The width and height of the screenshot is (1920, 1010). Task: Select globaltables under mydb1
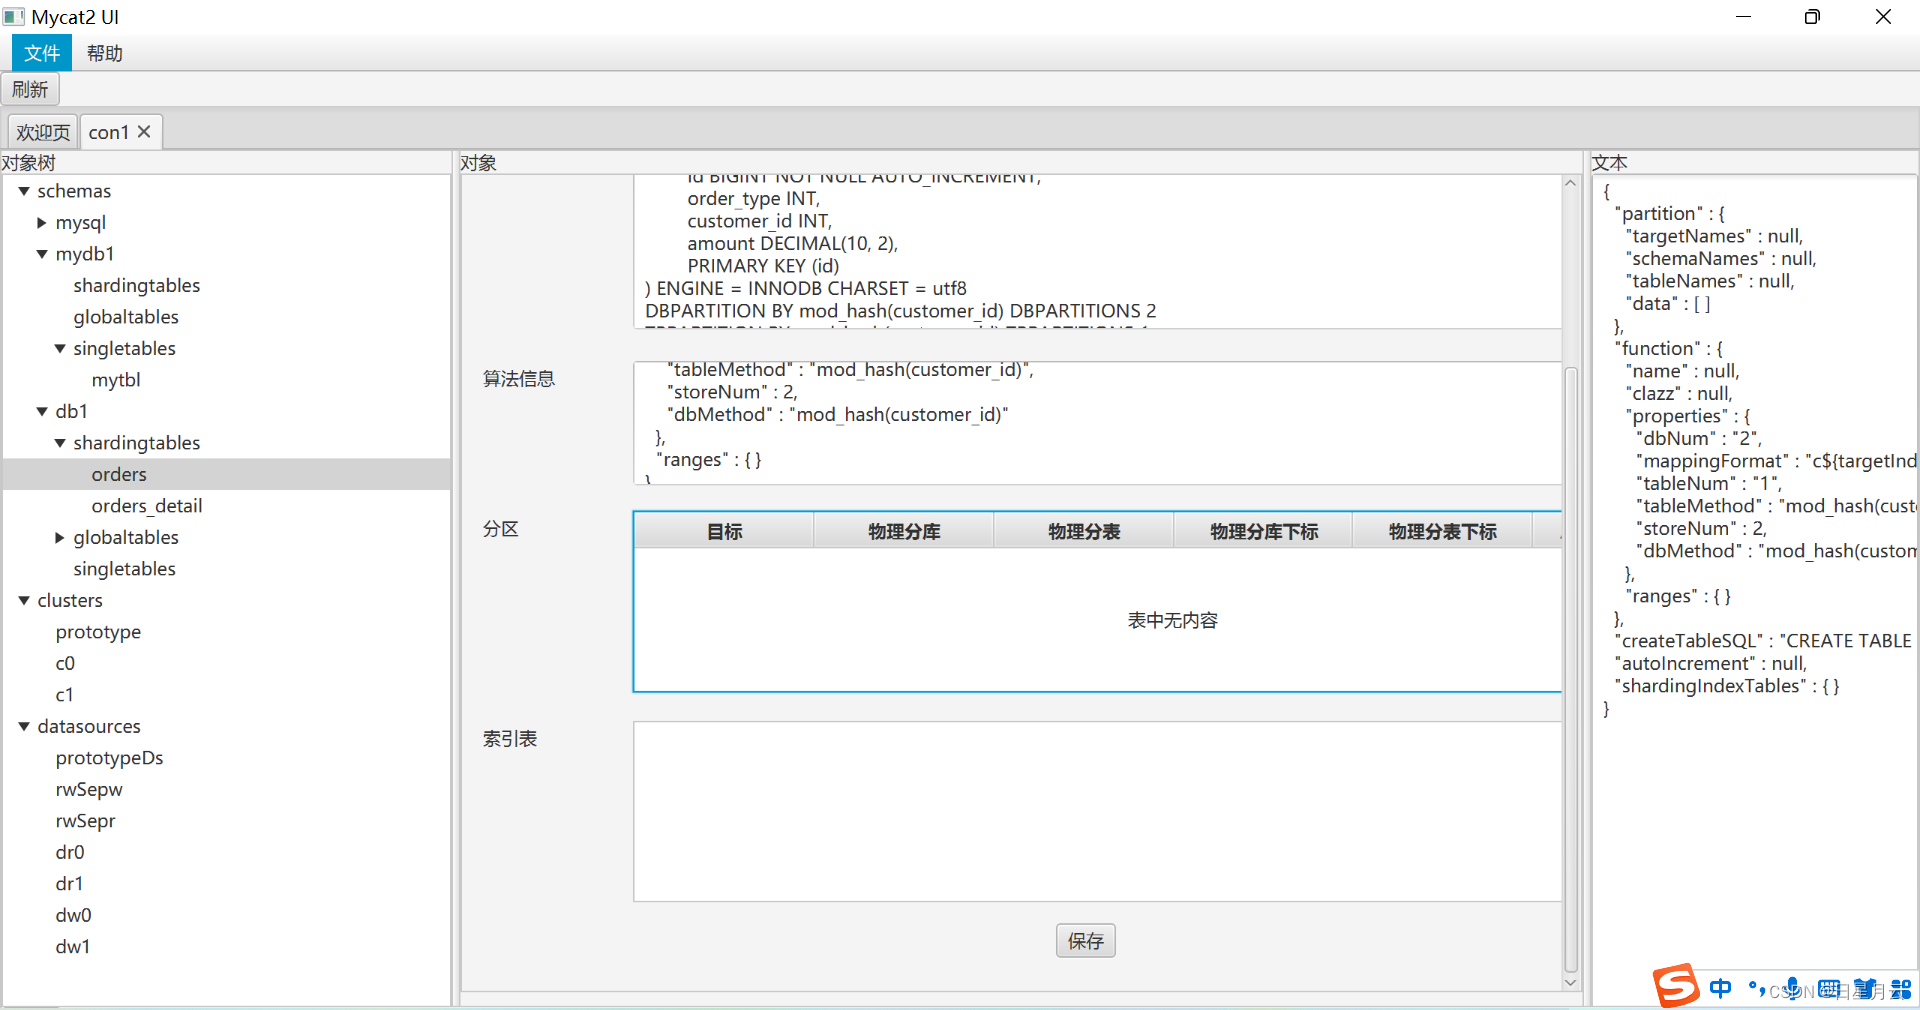click(x=126, y=317)
